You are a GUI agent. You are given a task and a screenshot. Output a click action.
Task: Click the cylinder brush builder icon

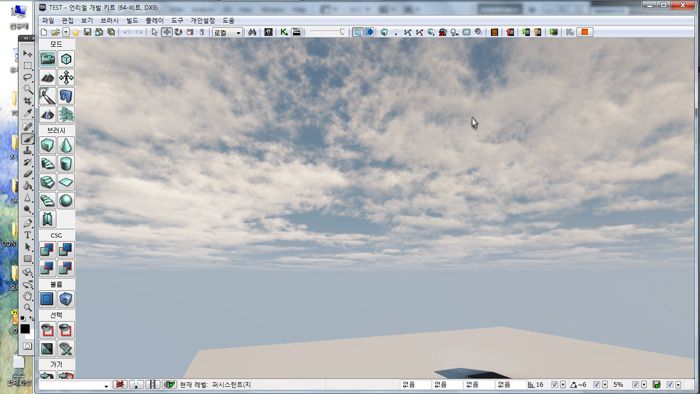[66, 164]
